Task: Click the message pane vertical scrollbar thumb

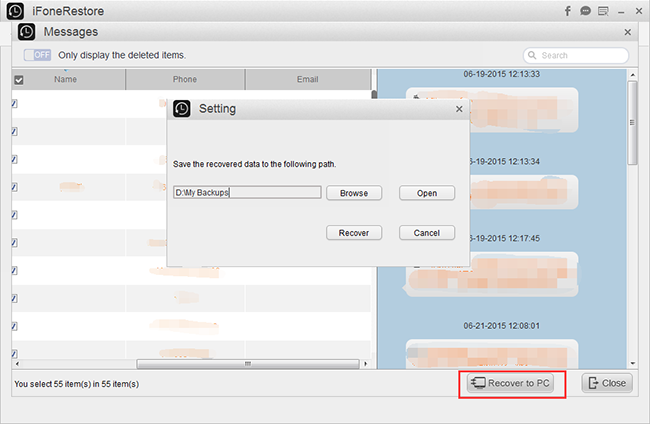Action: click(x=632, y=123)
